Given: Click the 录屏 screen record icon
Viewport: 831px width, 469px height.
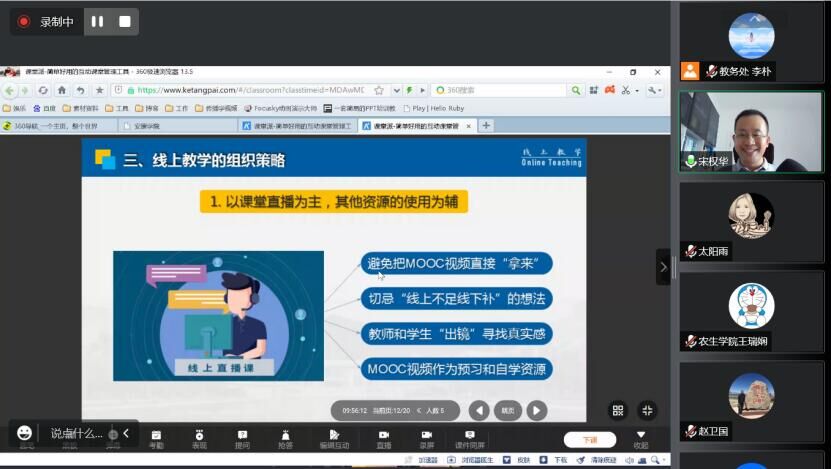Looking at the screenshot, I should click(427, 438).
